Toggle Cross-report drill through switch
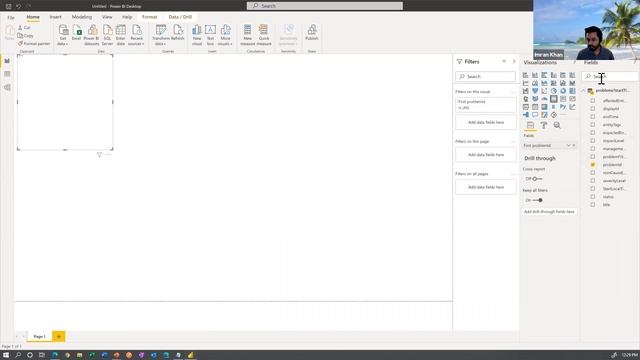This screenshot has height=360, width=640. [x=537, y=179]
